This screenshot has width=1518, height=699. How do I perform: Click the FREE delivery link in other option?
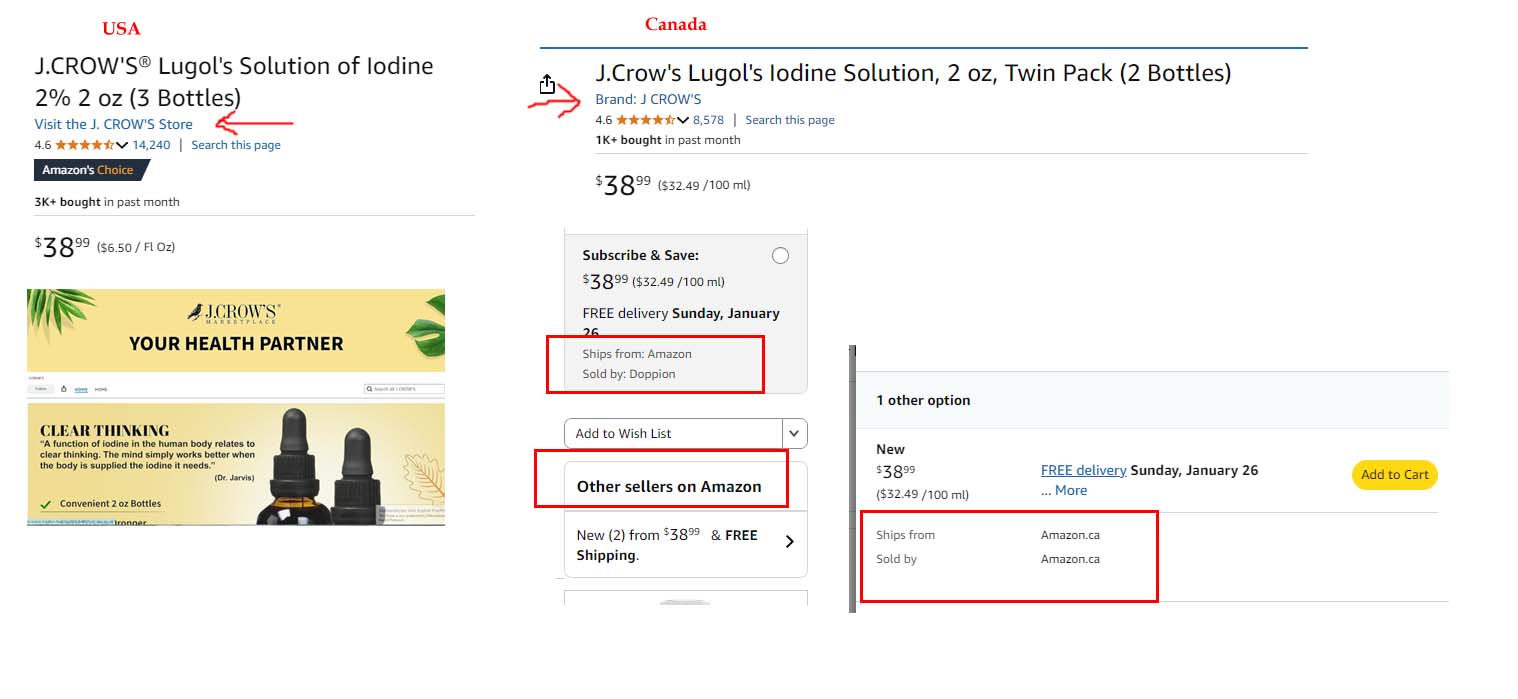[x=1083, y=470]
